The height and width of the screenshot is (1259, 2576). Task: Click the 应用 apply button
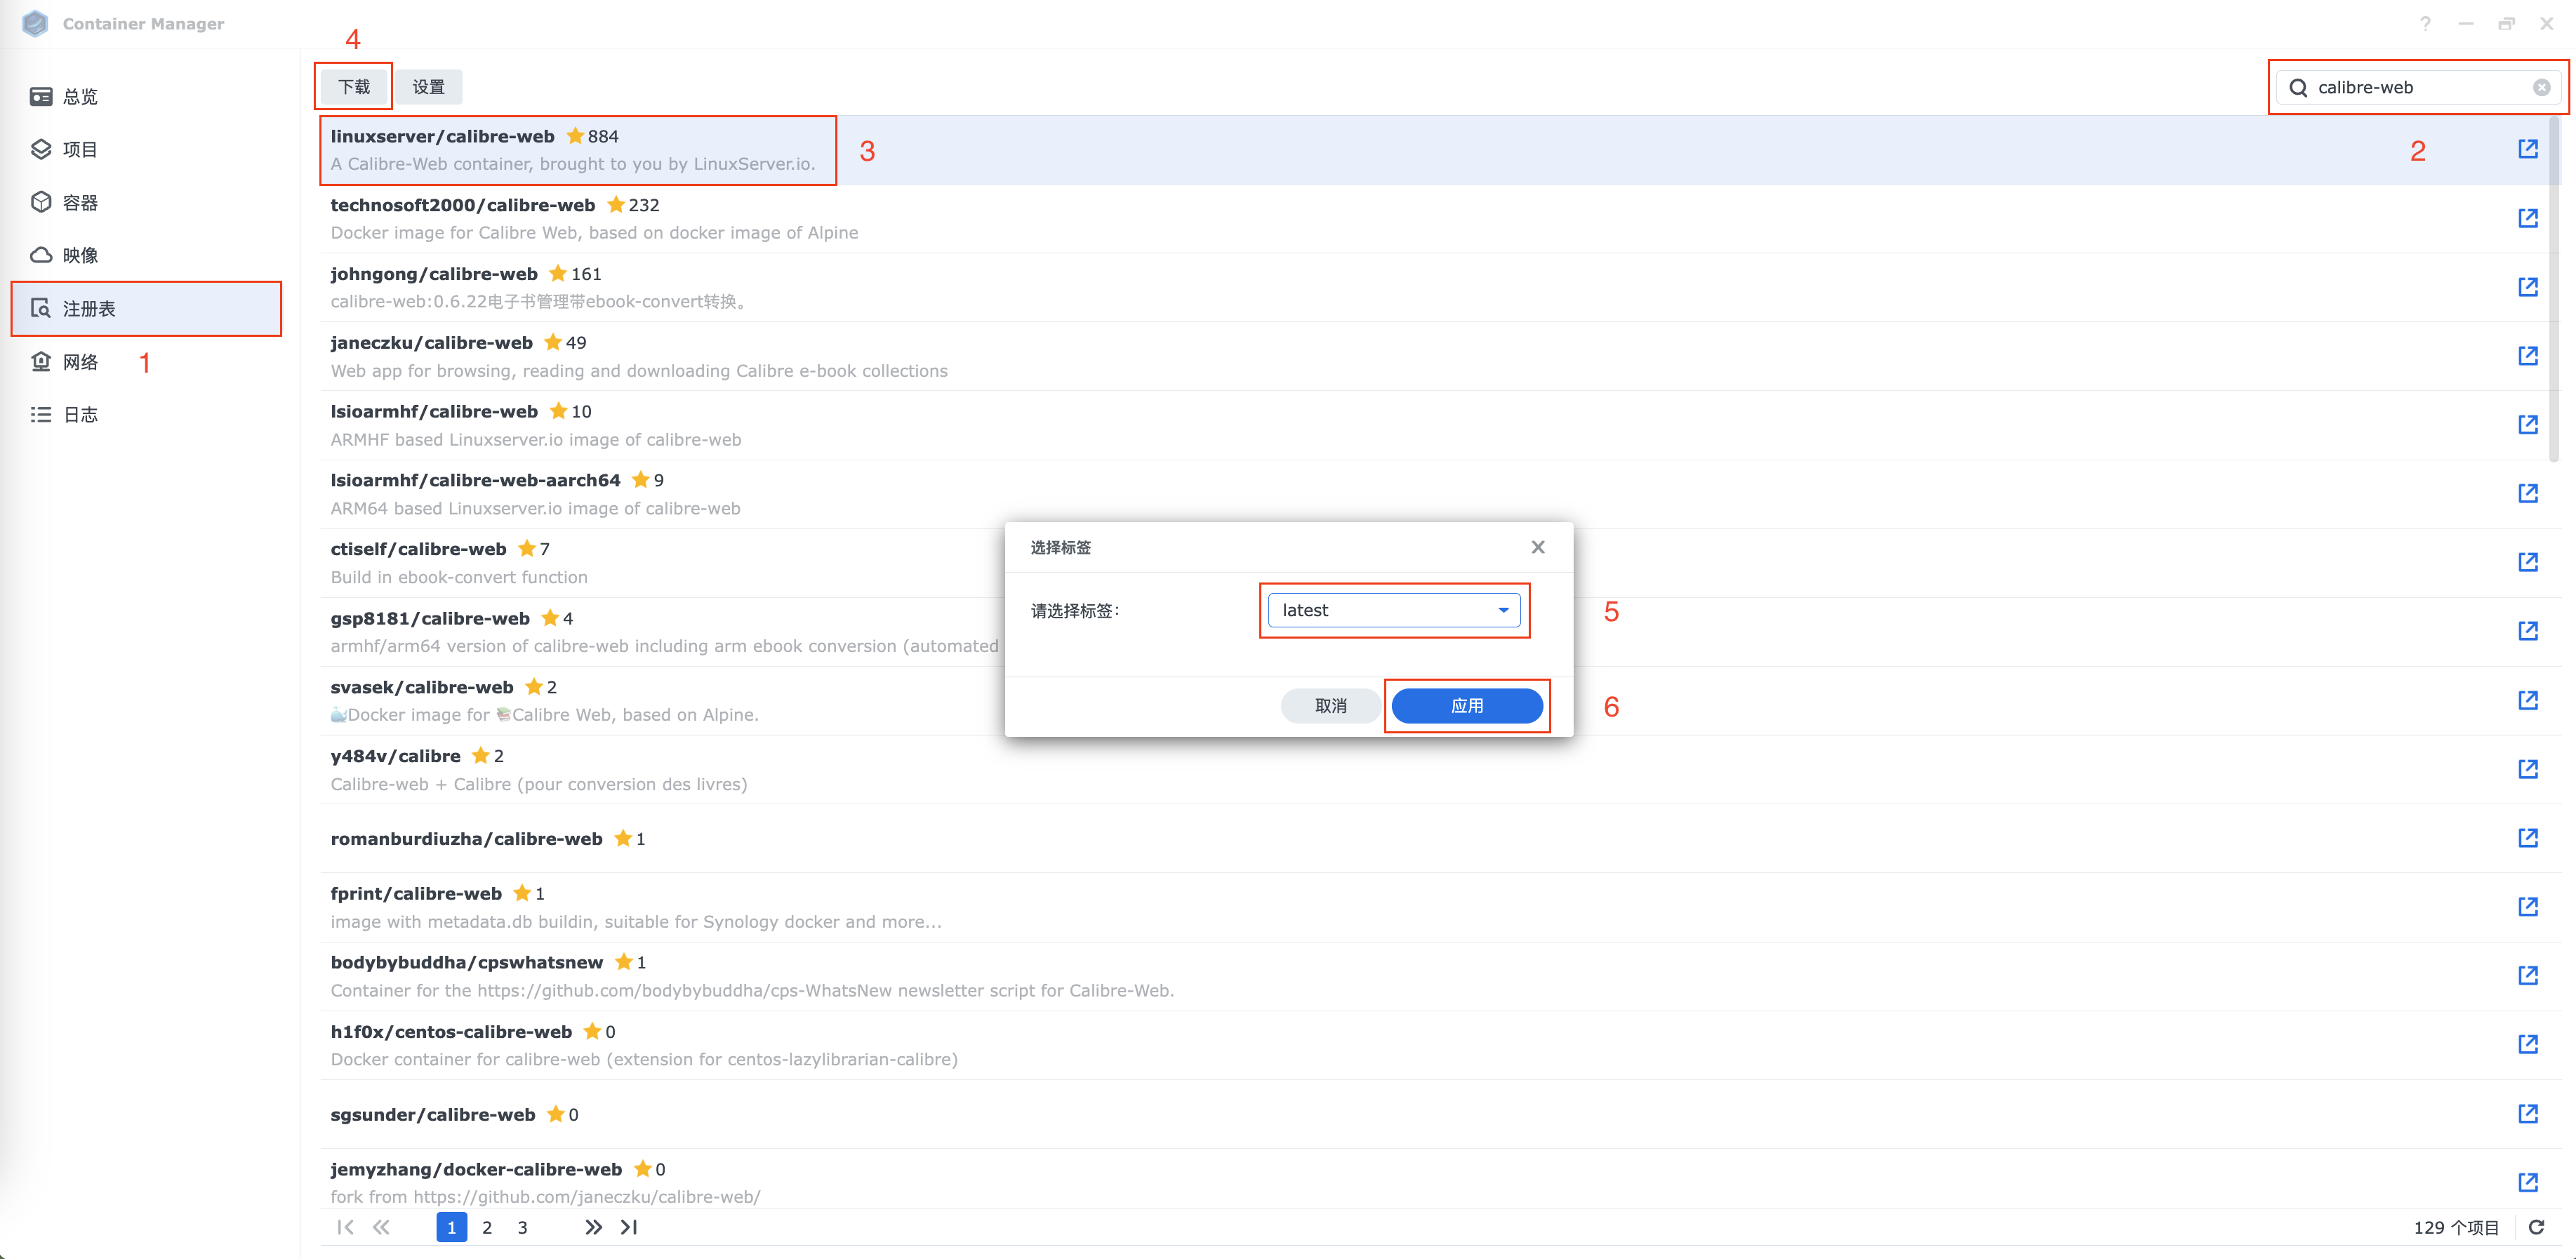point(1466,706)
